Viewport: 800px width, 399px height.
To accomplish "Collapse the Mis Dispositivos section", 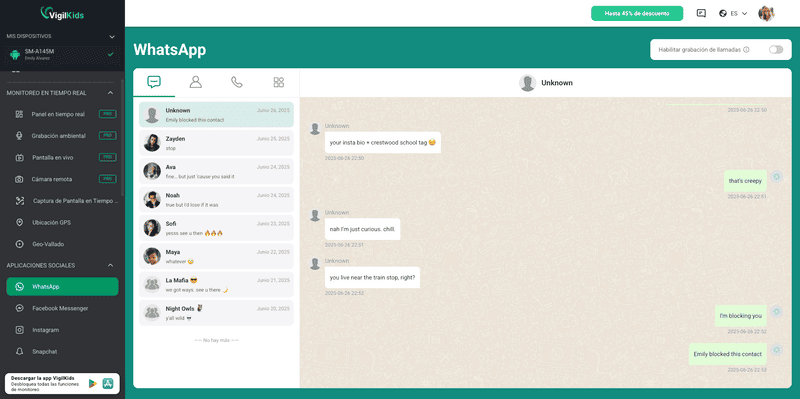I will coord(112,37).
